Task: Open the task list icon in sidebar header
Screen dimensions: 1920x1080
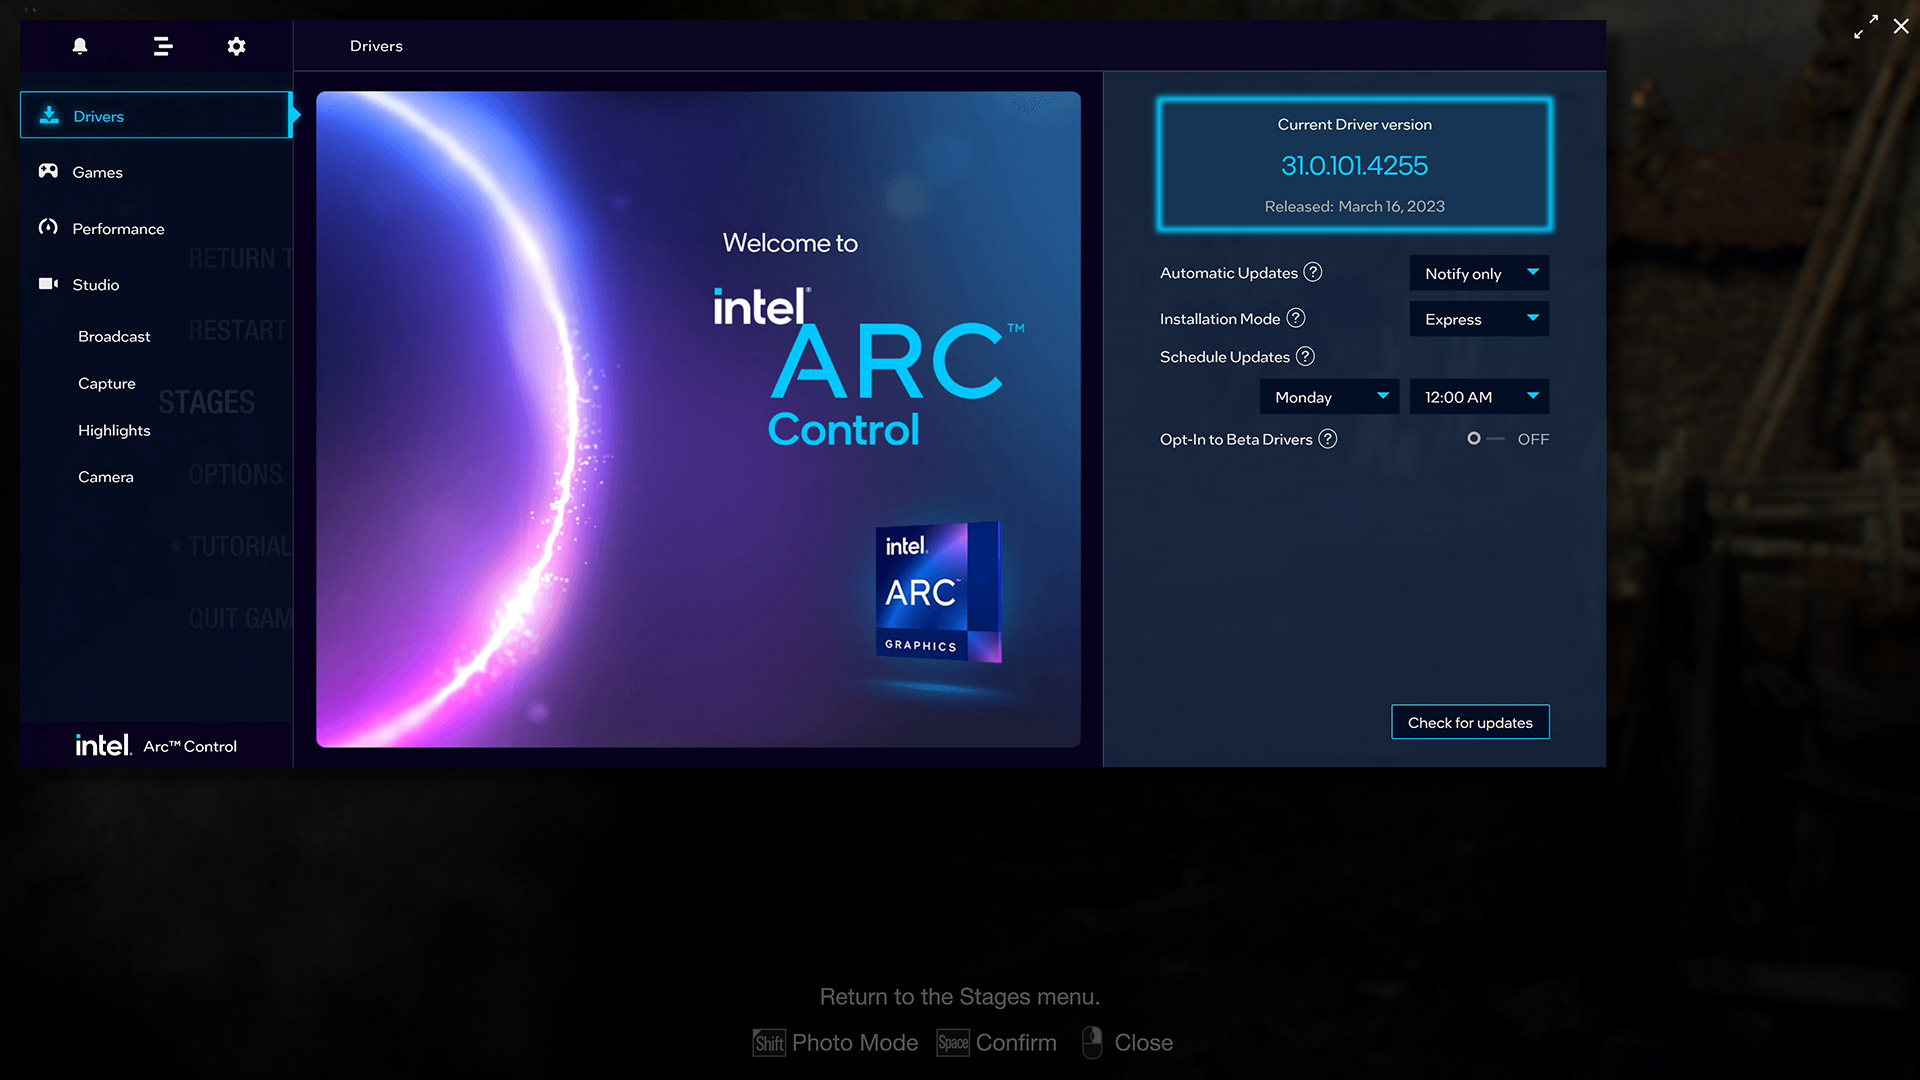Action: coord(162,46)
